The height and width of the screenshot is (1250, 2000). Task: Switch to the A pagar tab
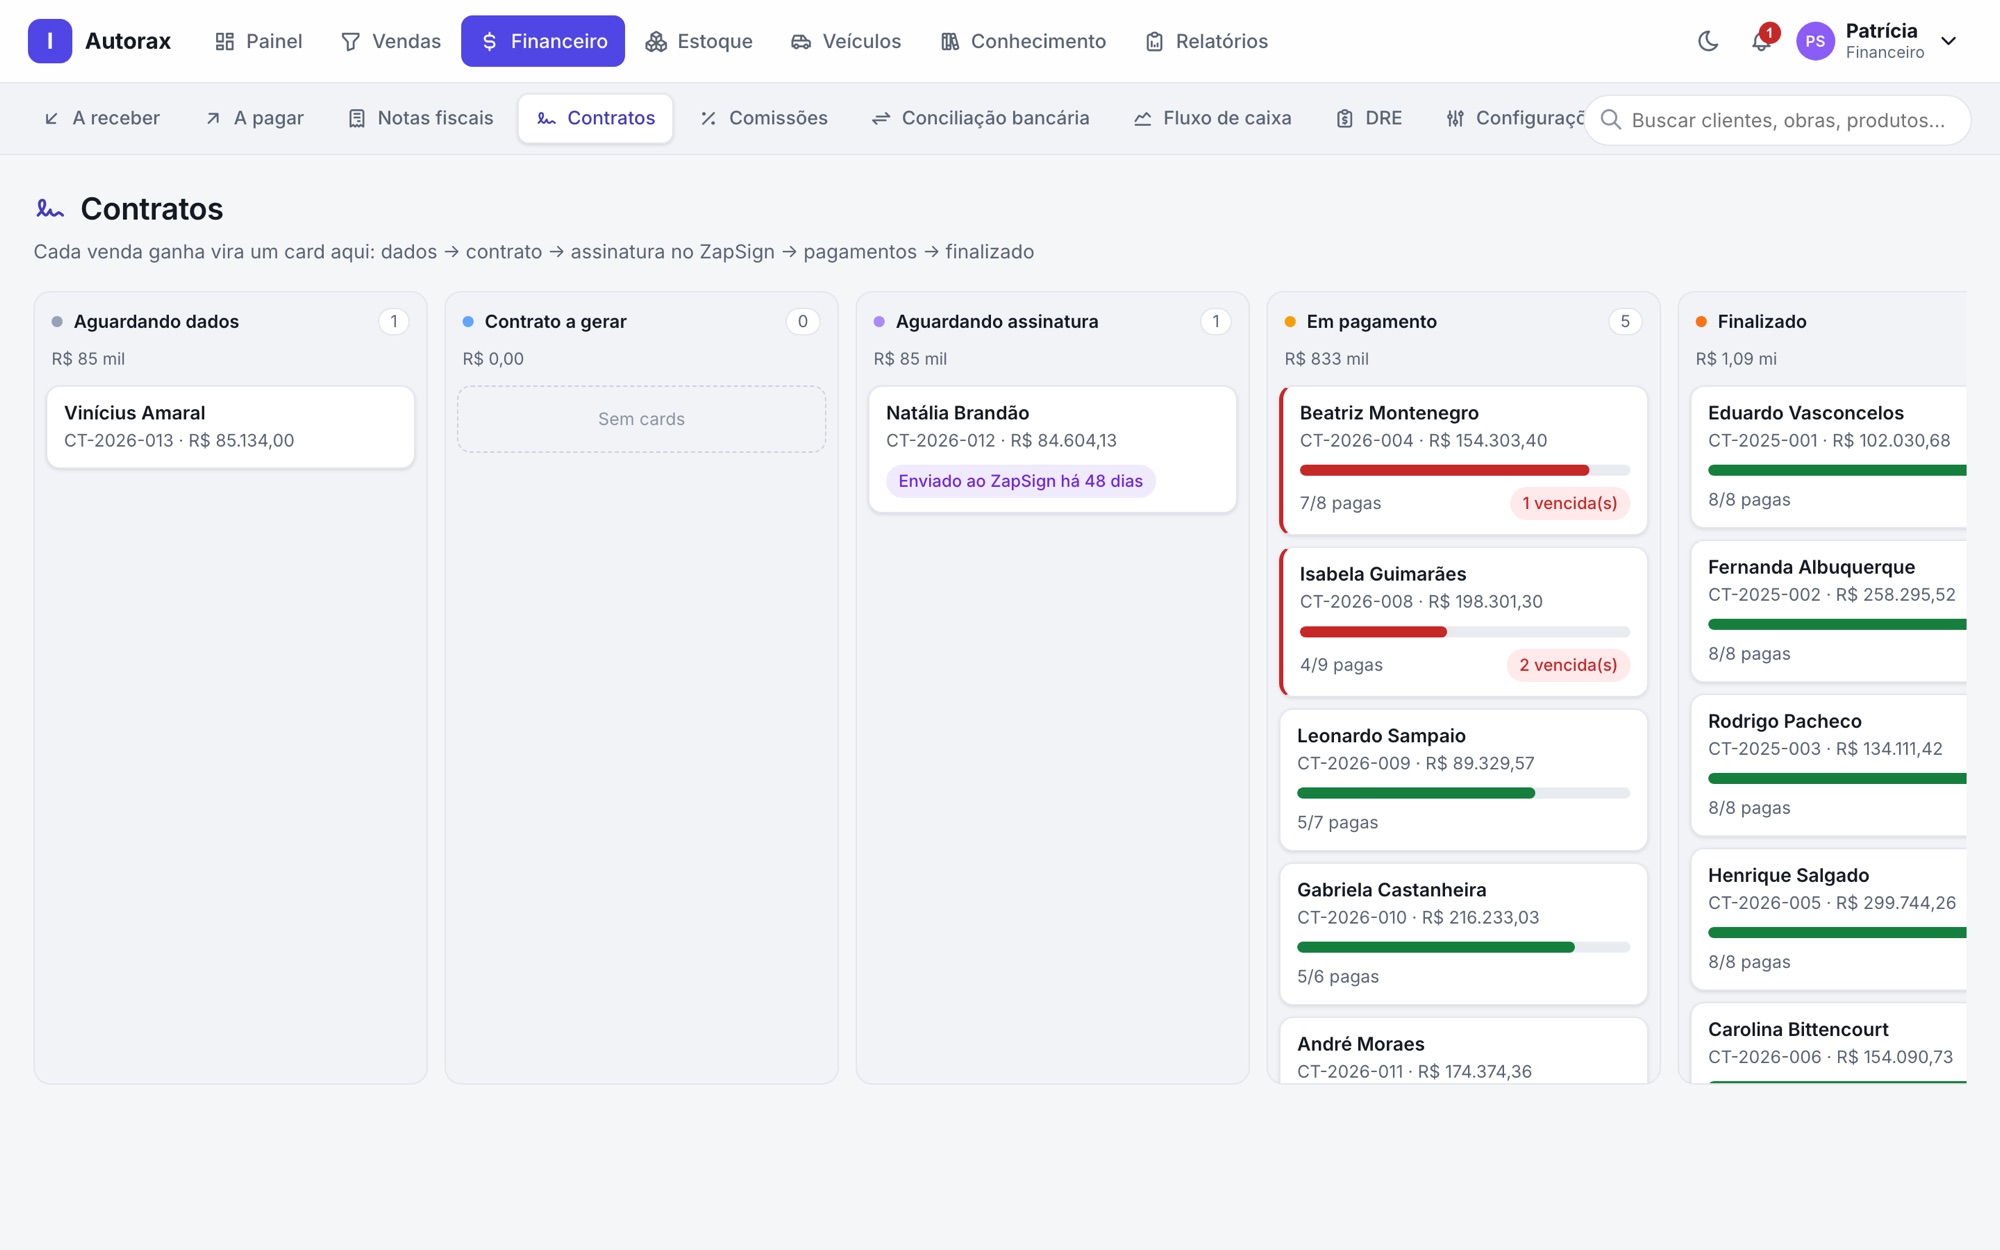(x=255, y=118)
